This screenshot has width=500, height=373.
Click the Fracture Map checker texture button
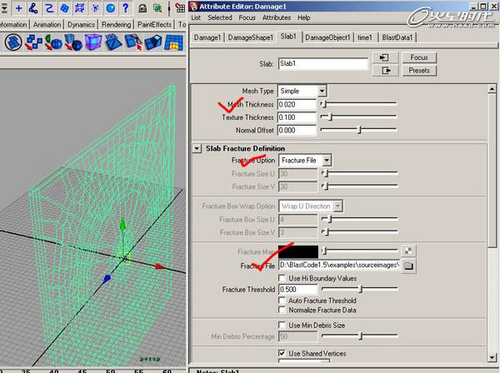tap(408, 251)
